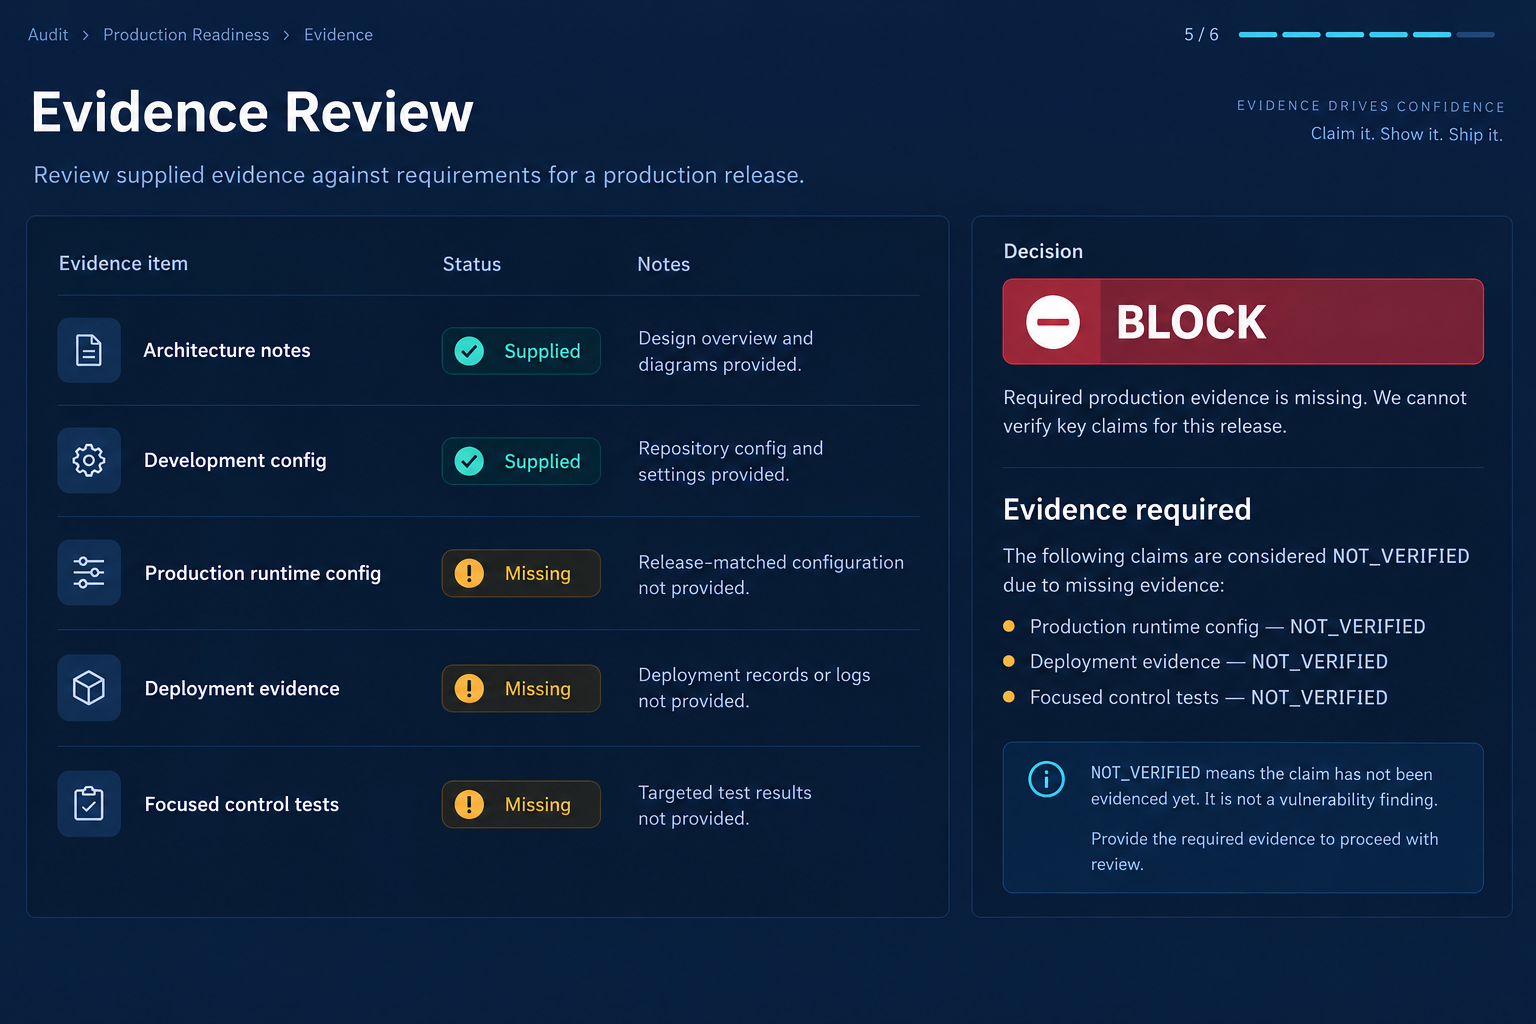Image resolution: width=1536 pixels, height=1024 pixels.
Task: Click the 'Evidence required' heading
Action: click(x=1127, y=510)
